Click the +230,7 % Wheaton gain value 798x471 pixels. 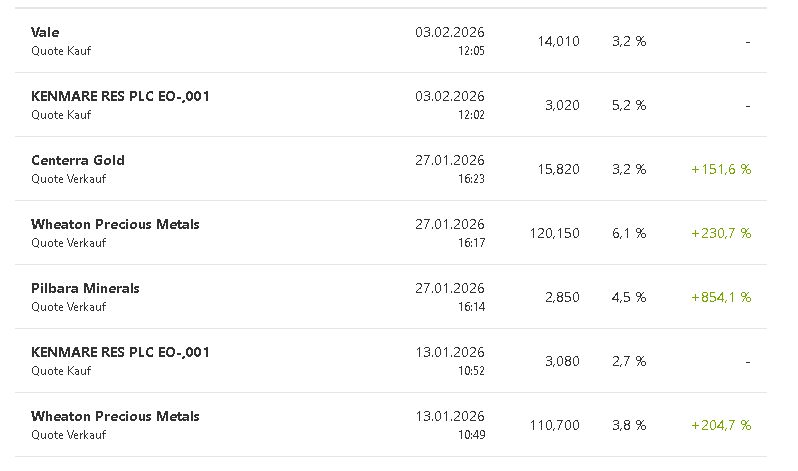point(721,234)
